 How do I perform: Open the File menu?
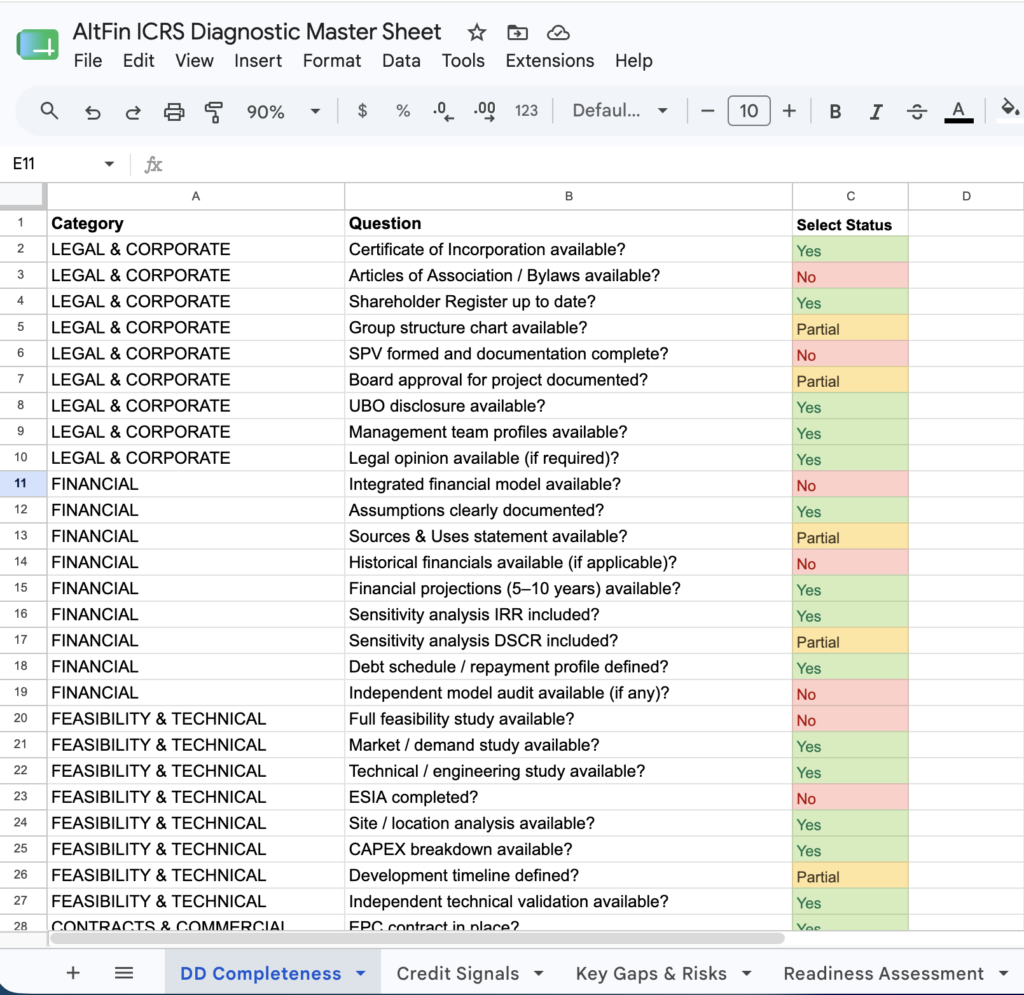pos(88,61)
